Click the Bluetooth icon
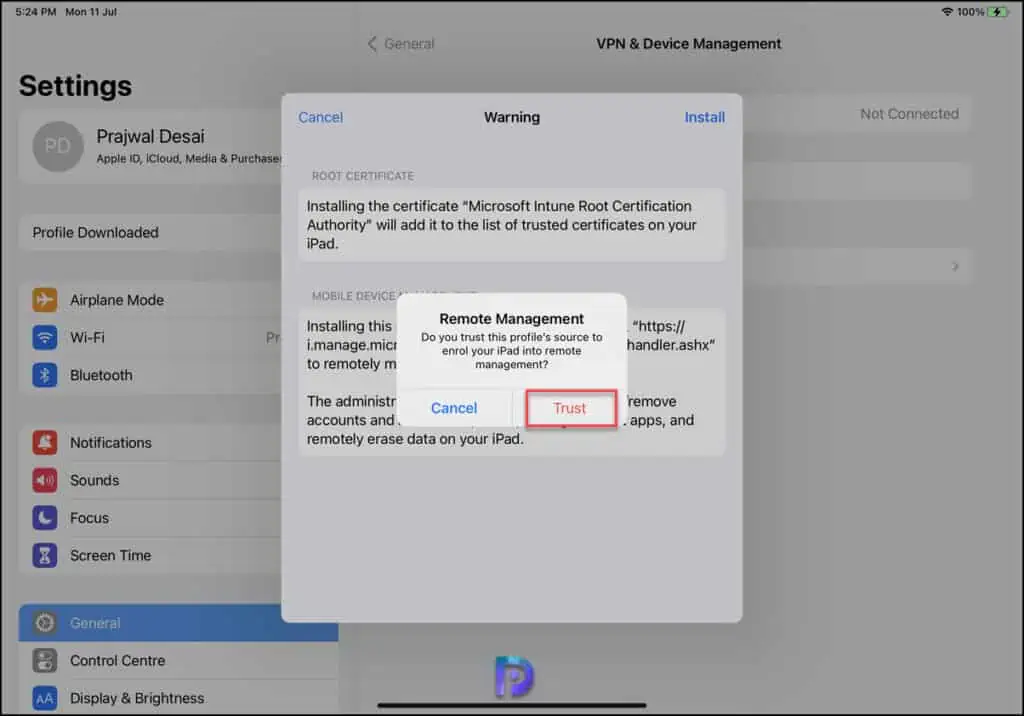The height and width of the screenshot is (716, 1024). 44,376
